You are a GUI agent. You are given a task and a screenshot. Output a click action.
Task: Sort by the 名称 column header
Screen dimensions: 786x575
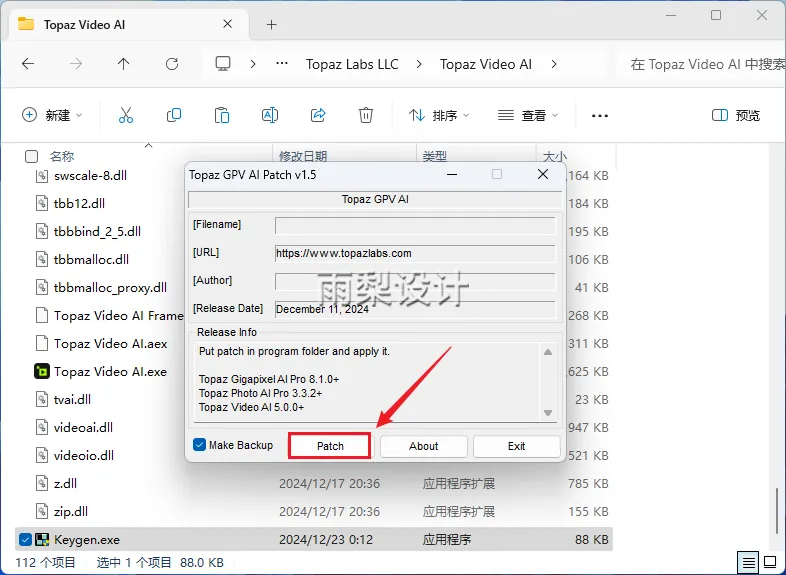62,156
